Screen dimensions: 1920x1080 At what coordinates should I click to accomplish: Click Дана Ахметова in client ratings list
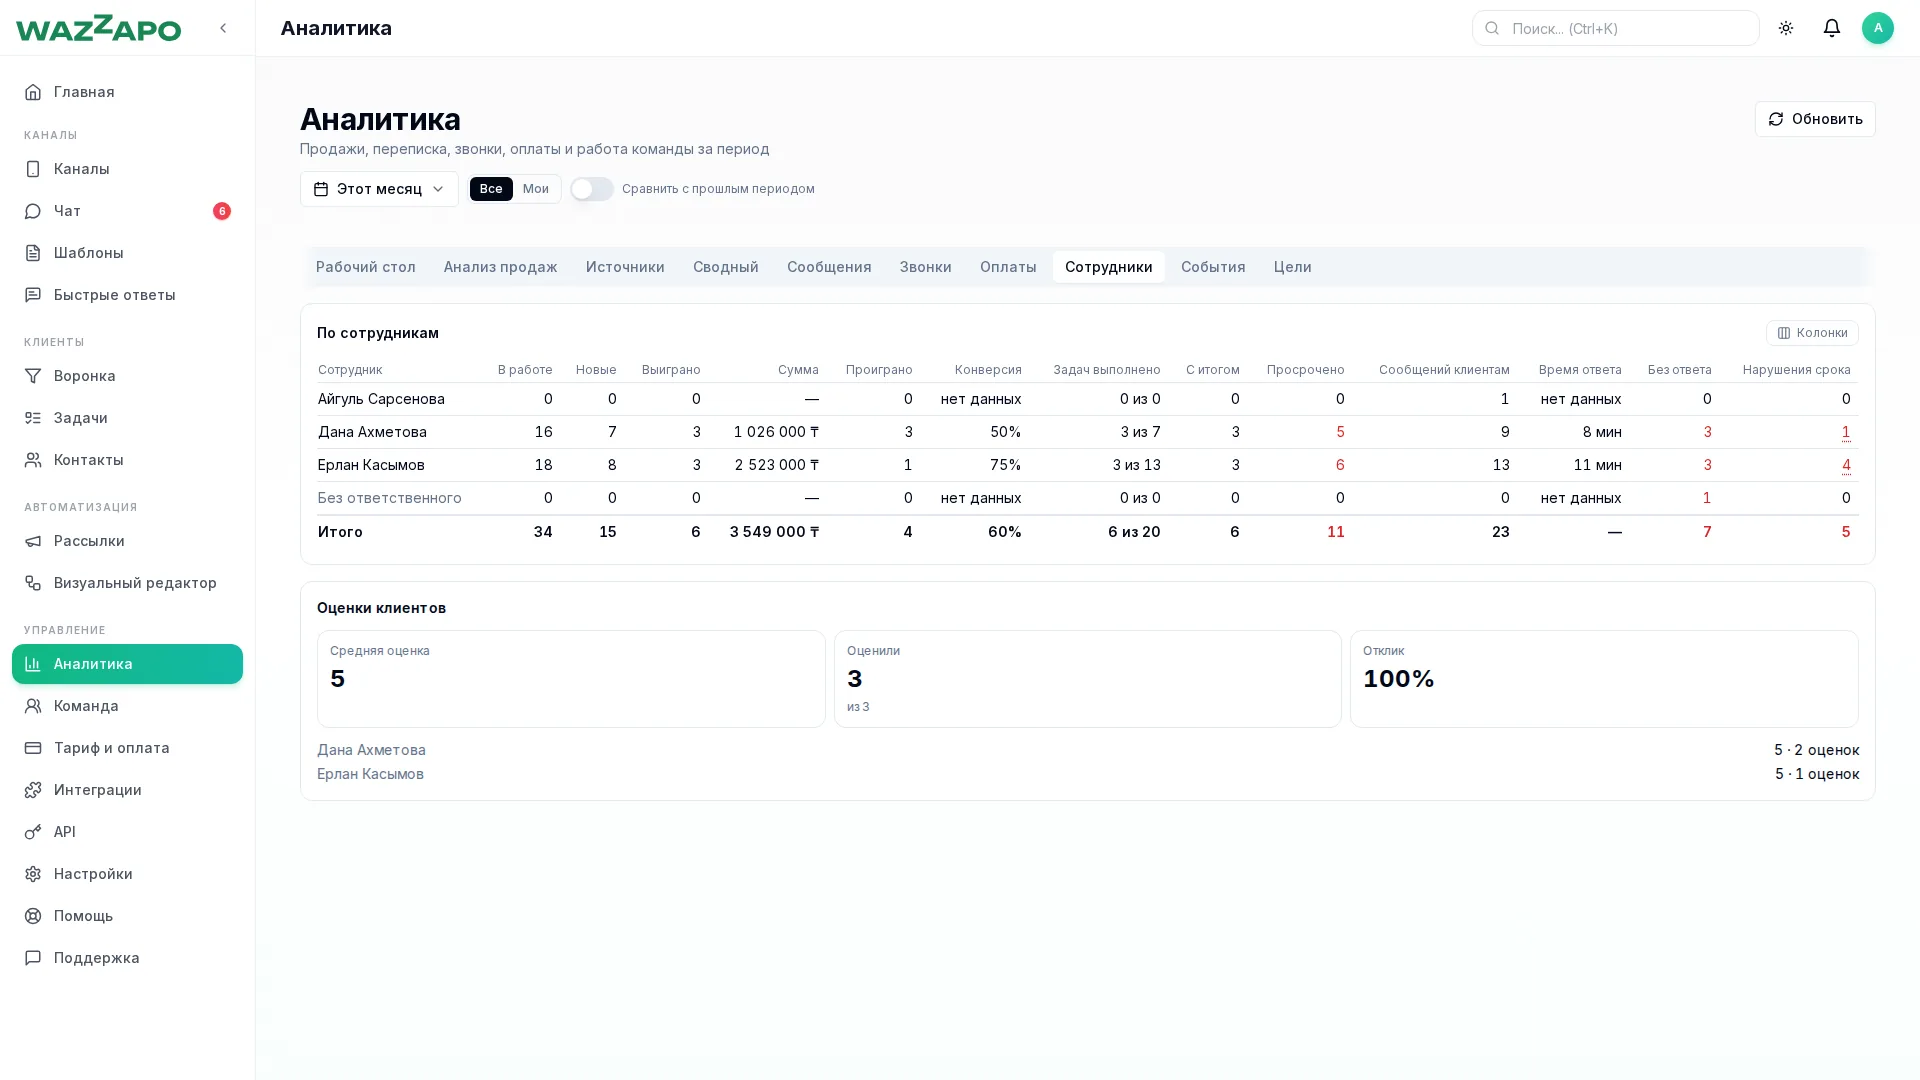(371, 750)
